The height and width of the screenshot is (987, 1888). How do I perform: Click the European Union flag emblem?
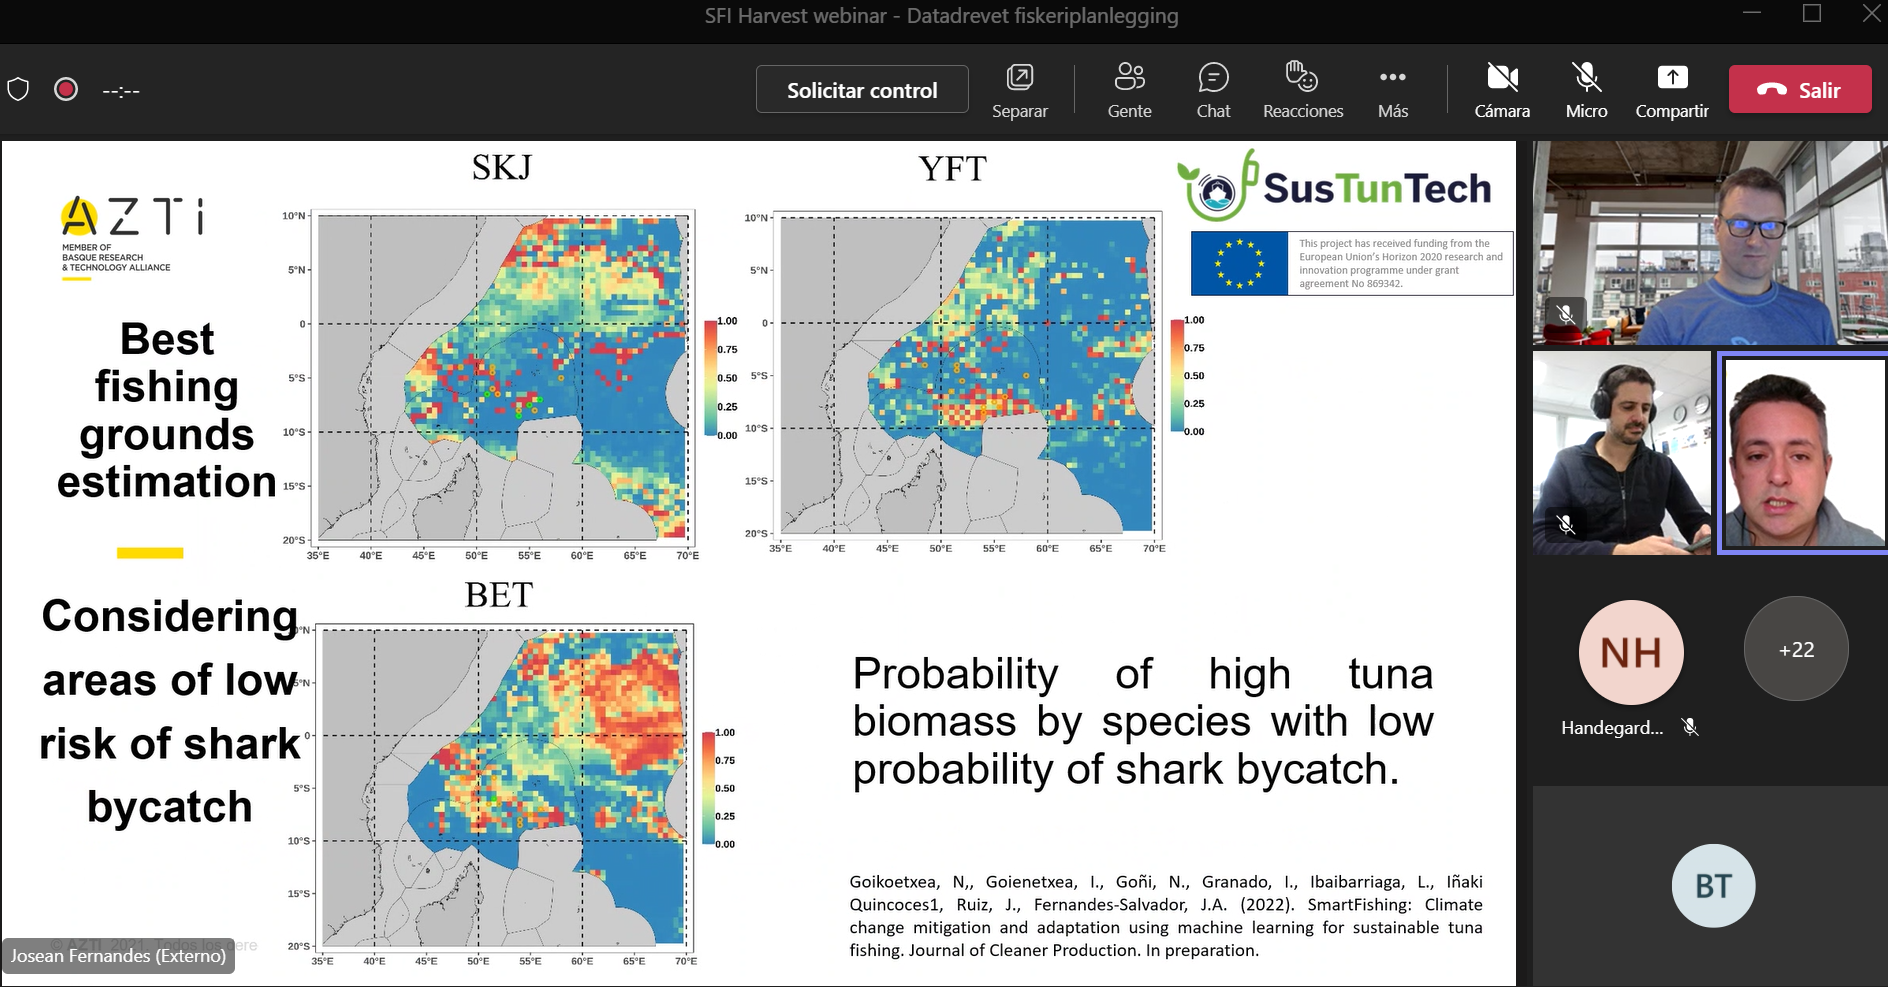1239,264
